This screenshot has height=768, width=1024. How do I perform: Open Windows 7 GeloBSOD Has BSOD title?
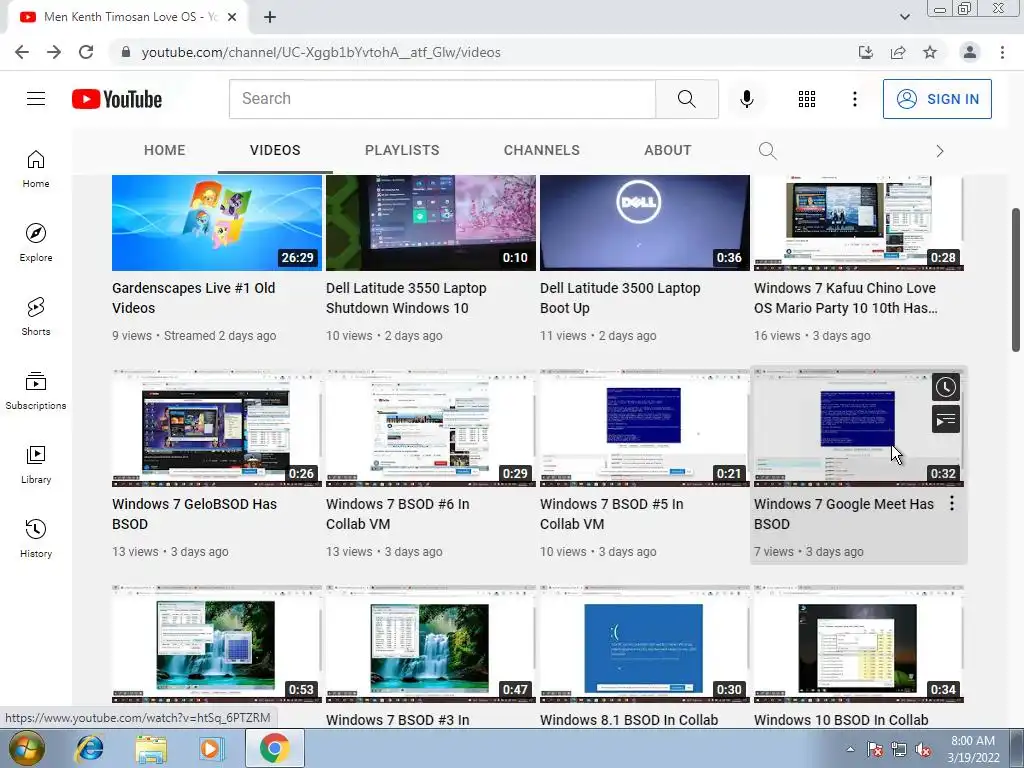pos(194,514)
